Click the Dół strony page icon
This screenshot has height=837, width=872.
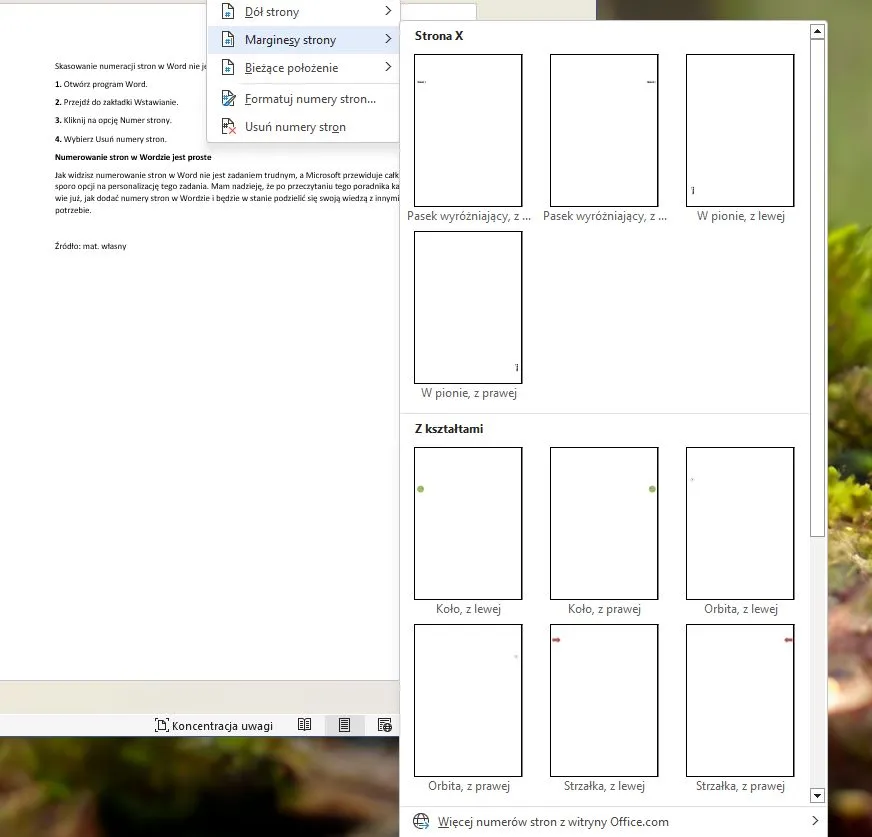click(x=227, y=12)
